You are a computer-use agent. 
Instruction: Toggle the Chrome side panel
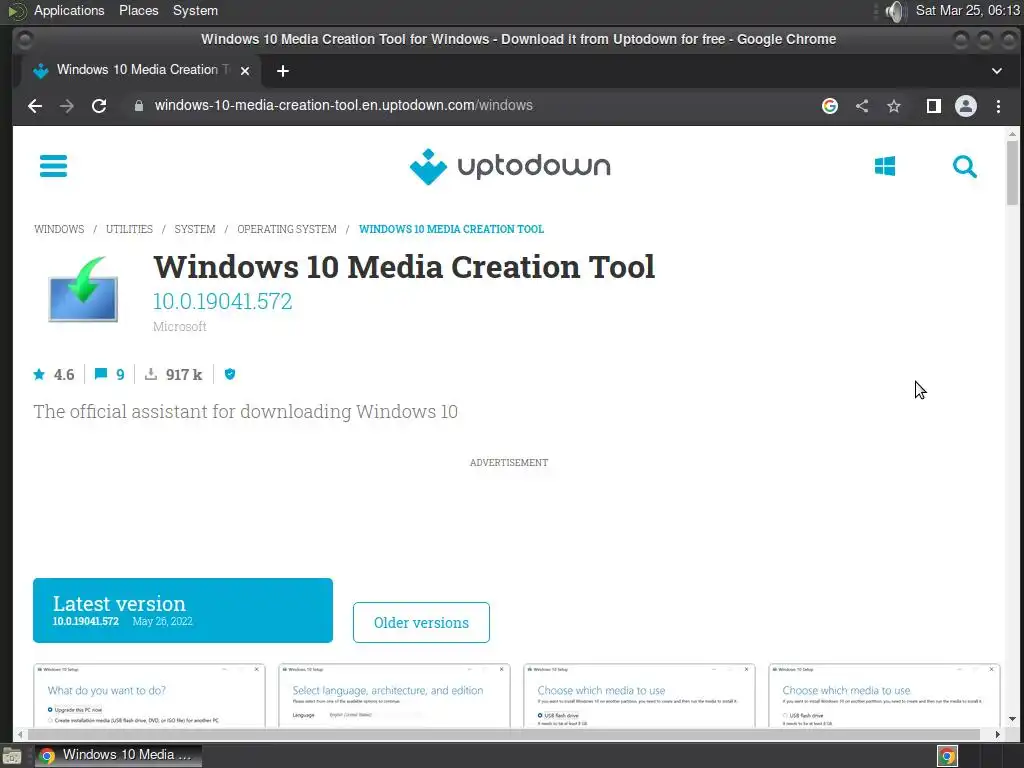[x=934, y=106]
